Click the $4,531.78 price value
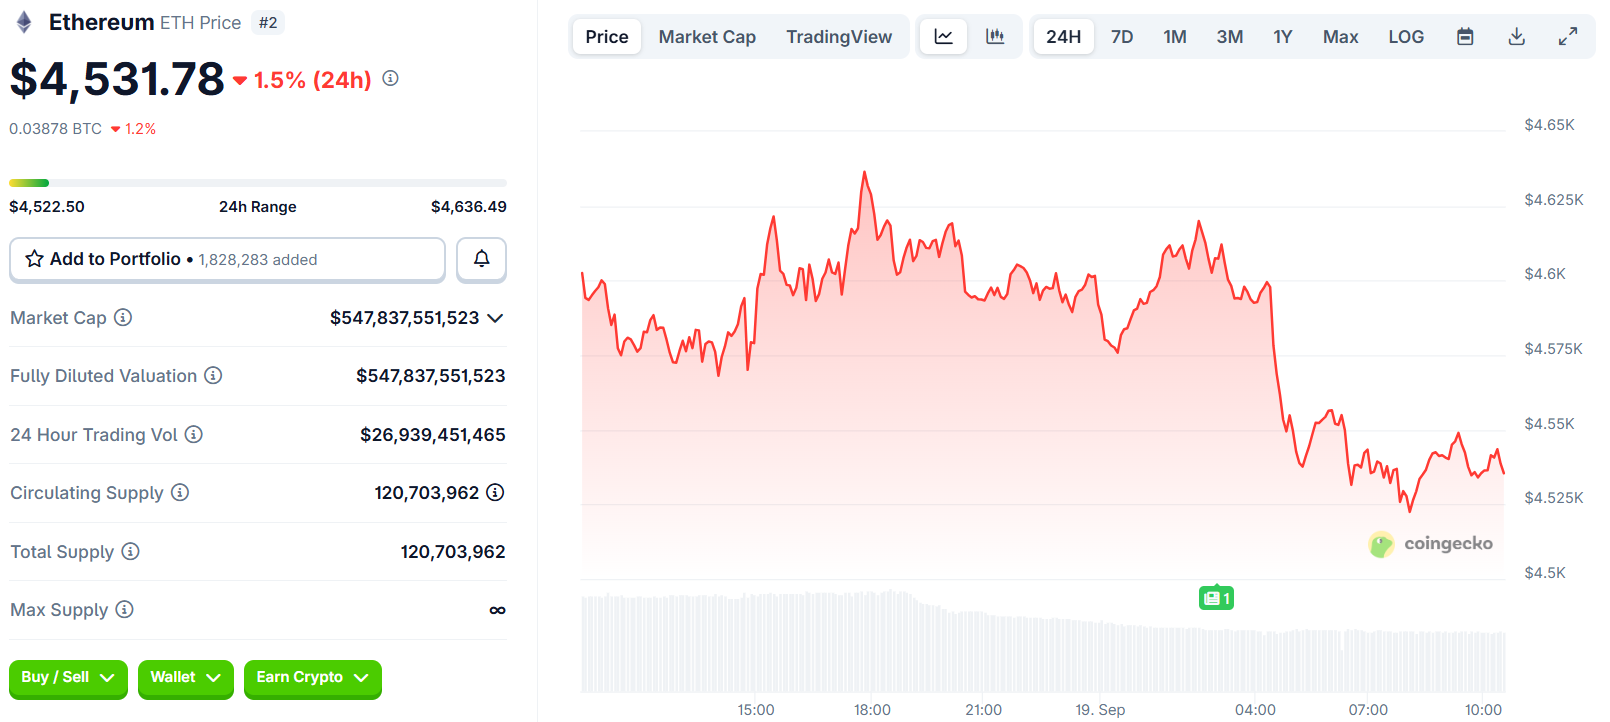Screen dimensions: 1610x722 pos(117,79)
